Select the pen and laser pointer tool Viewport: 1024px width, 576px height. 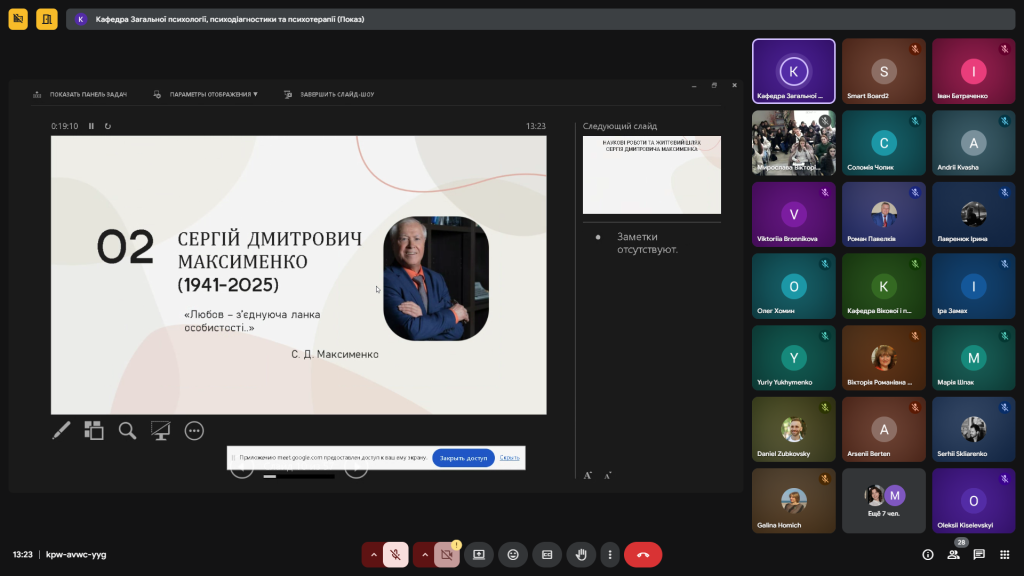61,430
